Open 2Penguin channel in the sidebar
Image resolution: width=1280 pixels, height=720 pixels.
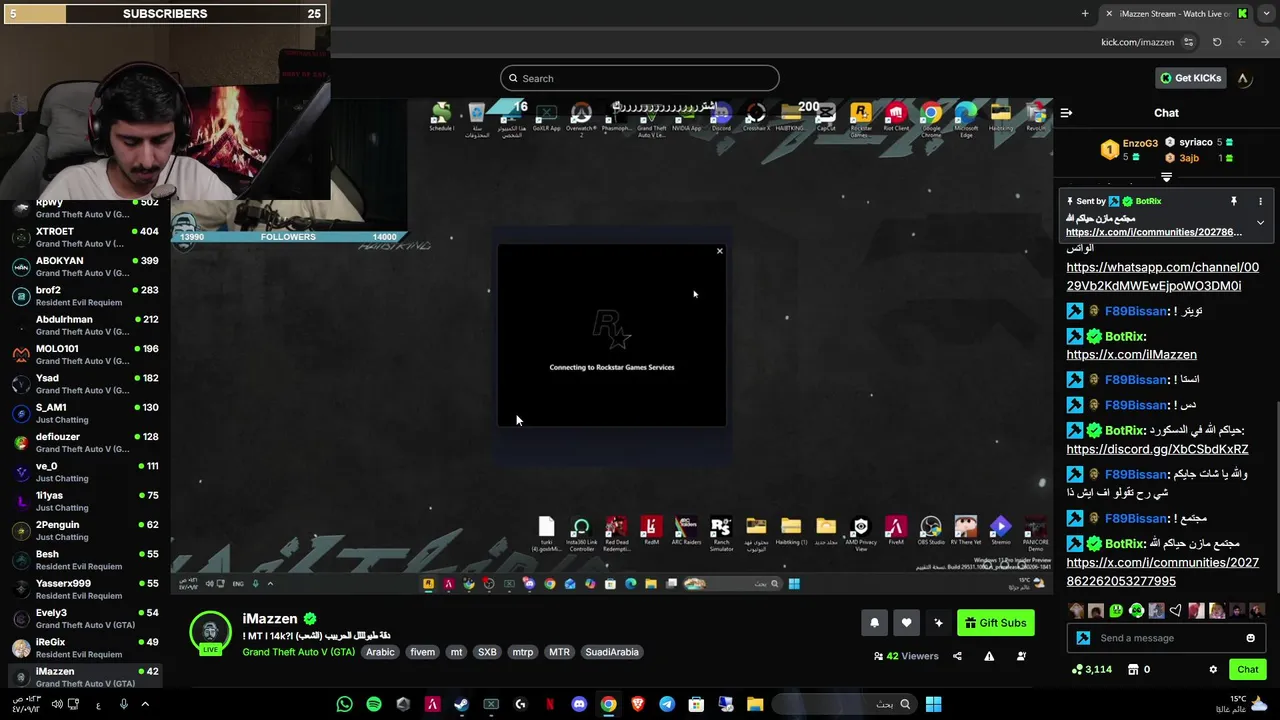coord(85,530)
